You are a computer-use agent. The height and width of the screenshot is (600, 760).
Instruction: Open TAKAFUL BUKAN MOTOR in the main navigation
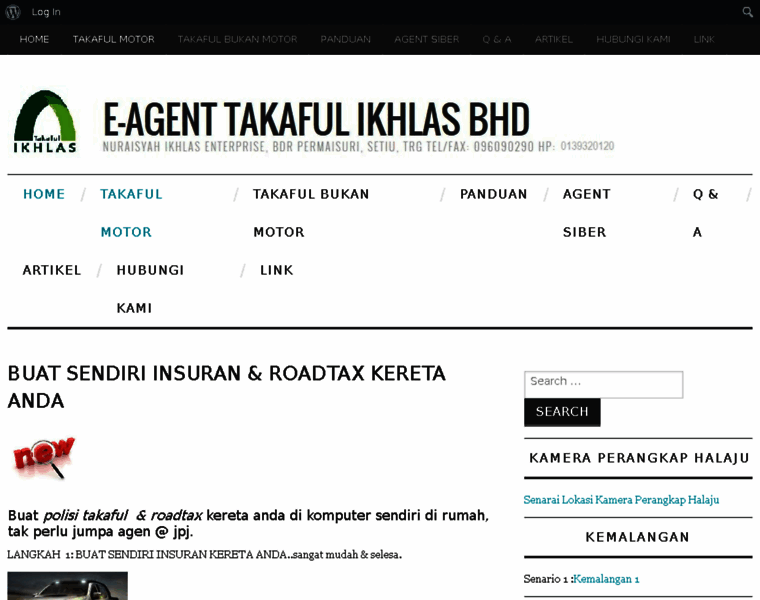point(311,213)
